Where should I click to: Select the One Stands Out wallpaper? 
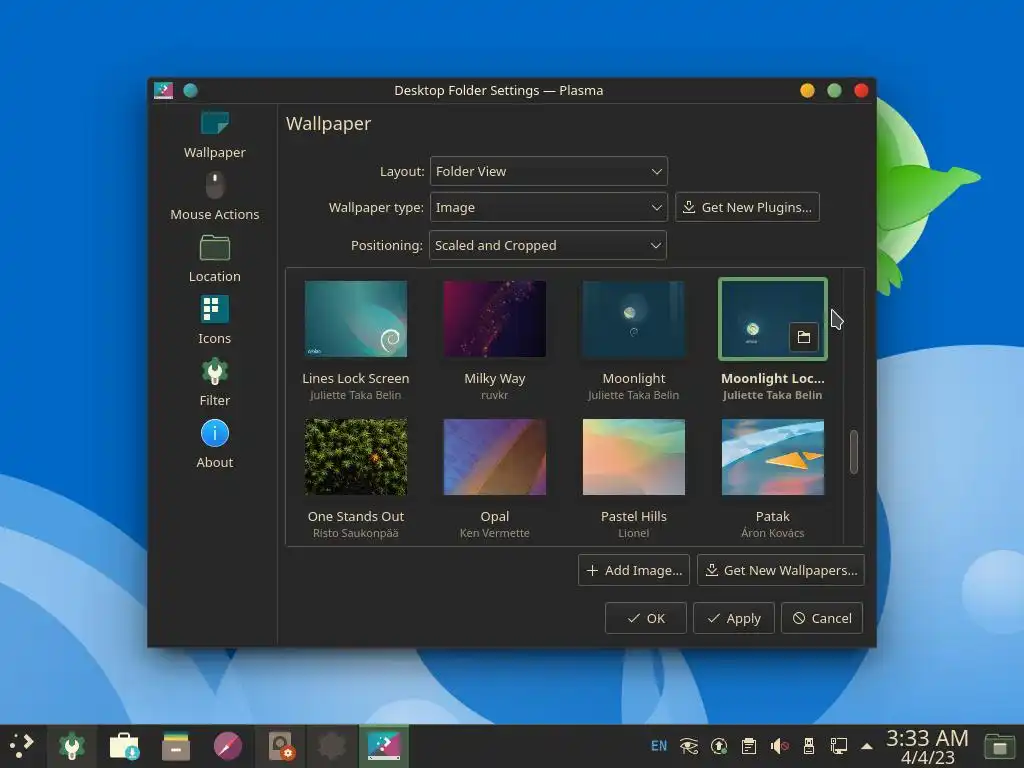coord(356,457)
